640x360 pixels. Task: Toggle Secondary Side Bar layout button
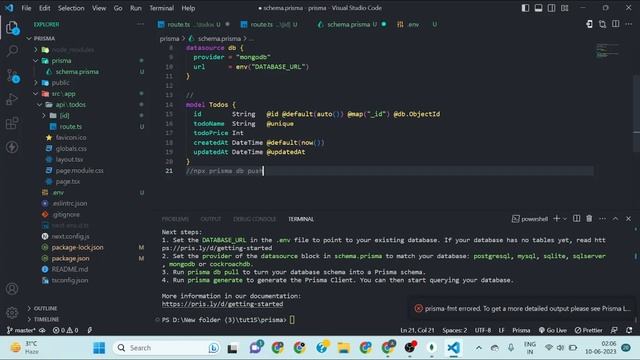[x=551, y=8]
